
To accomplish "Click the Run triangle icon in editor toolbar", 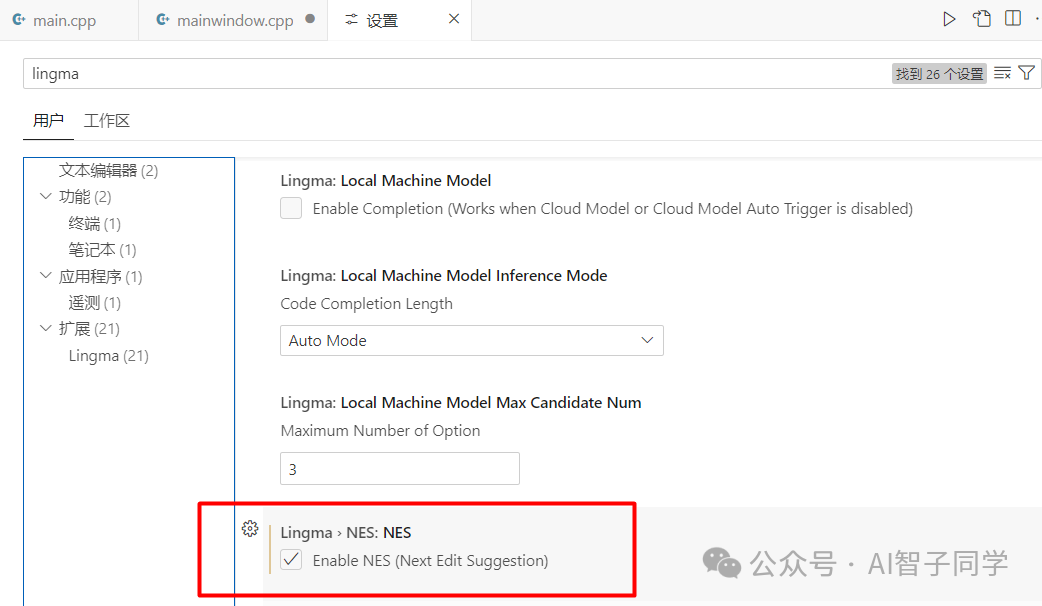I will pos(949,19).
